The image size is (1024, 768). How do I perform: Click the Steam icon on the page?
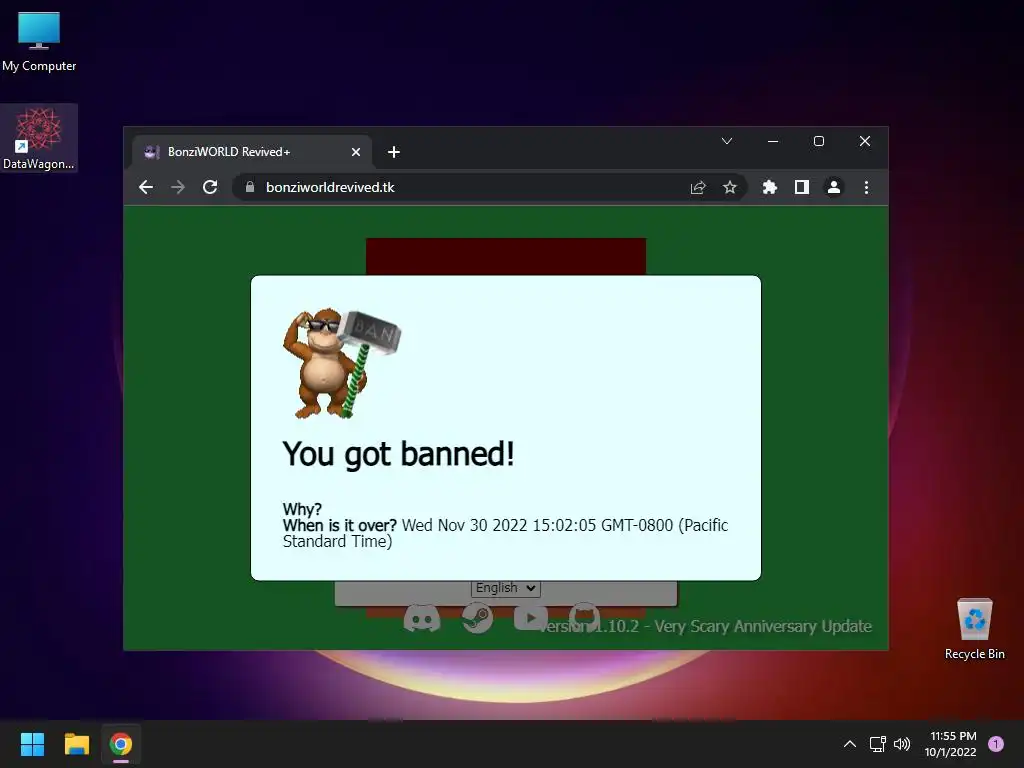click(x=477, y=618)
